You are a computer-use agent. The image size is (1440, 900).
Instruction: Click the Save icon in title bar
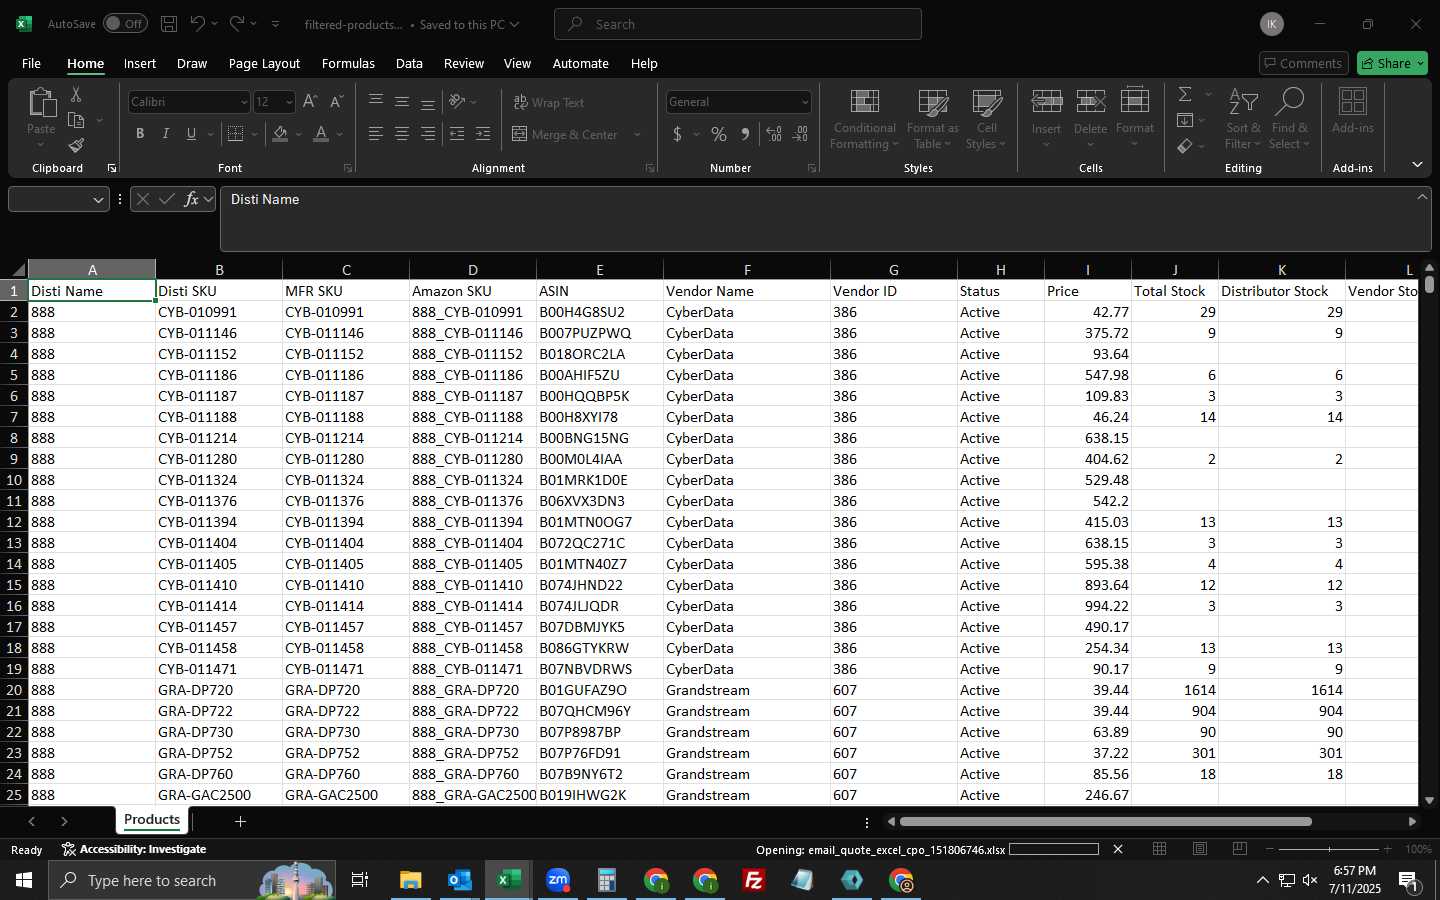(x=169, y=24)
